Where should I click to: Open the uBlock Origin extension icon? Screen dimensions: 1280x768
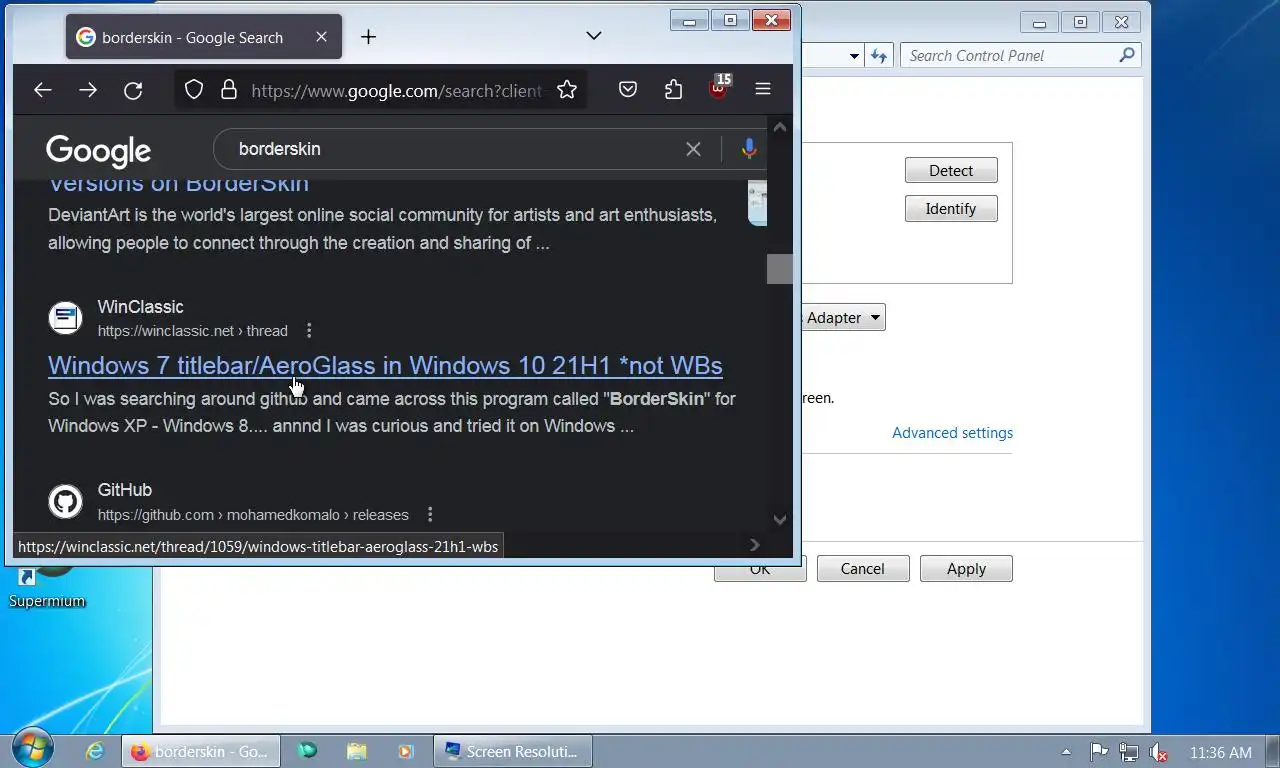[719, 88]
